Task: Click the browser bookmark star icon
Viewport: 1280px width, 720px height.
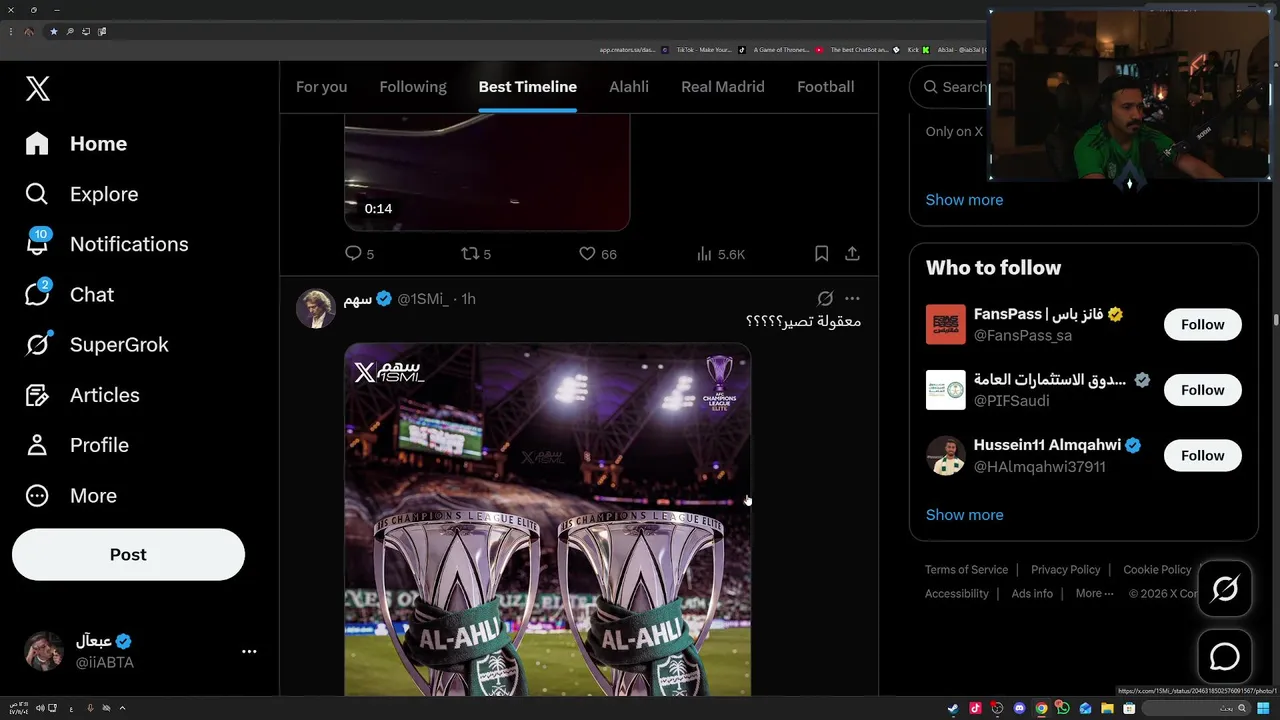Action: (x=54, y=31)
